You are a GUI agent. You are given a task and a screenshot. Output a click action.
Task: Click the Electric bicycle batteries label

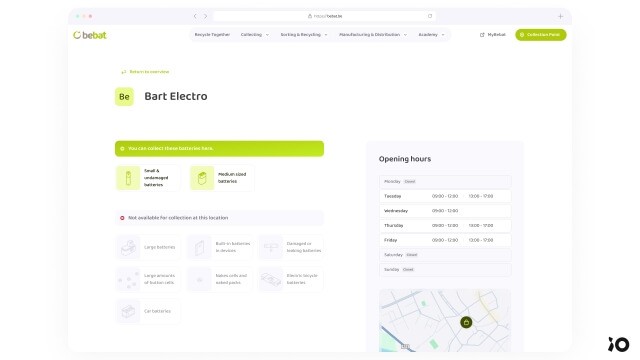pyautogui.click(x=302, y=279)
